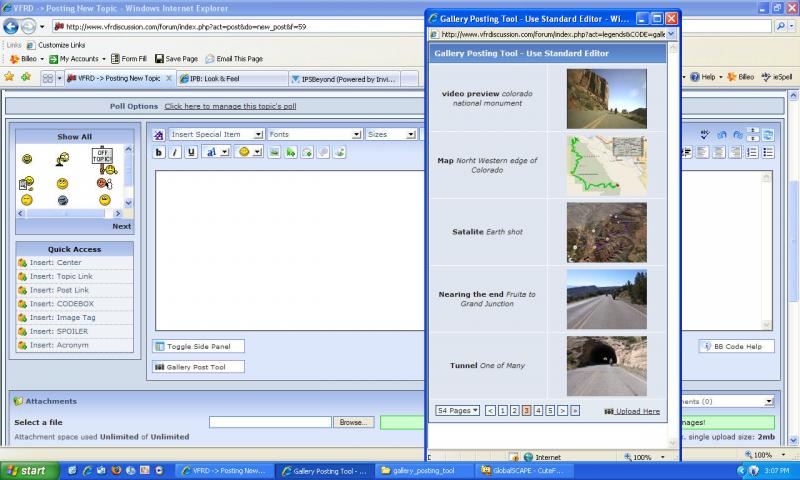
Task: Click the next page arrow in gallery pagination
Action: (562, 410)
